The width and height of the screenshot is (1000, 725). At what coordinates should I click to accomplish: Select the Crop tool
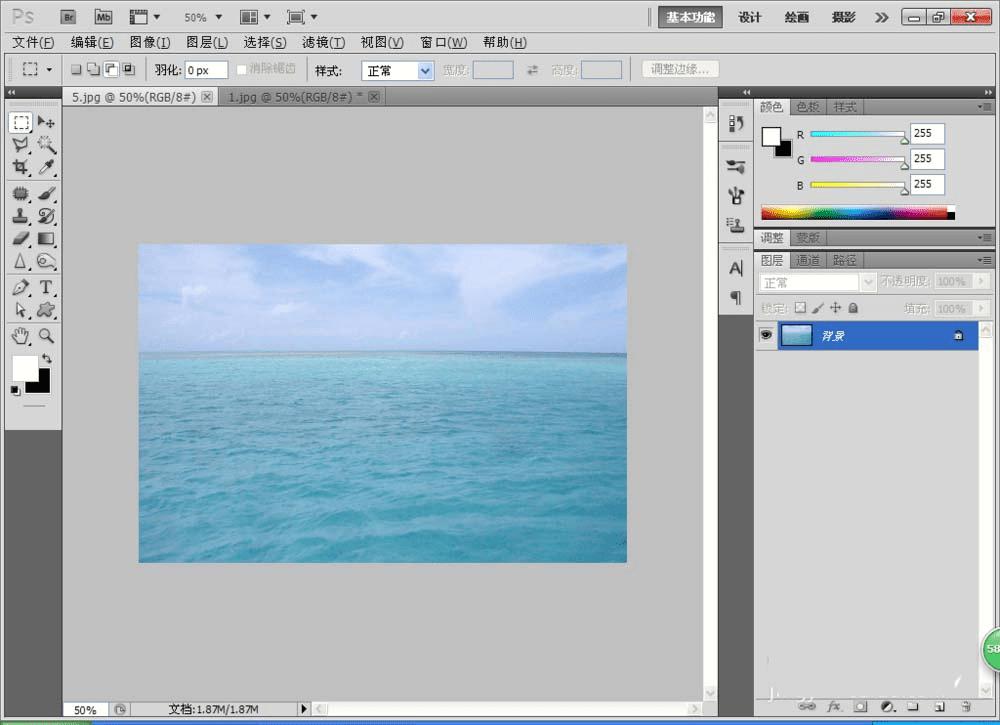click(20, 168)
